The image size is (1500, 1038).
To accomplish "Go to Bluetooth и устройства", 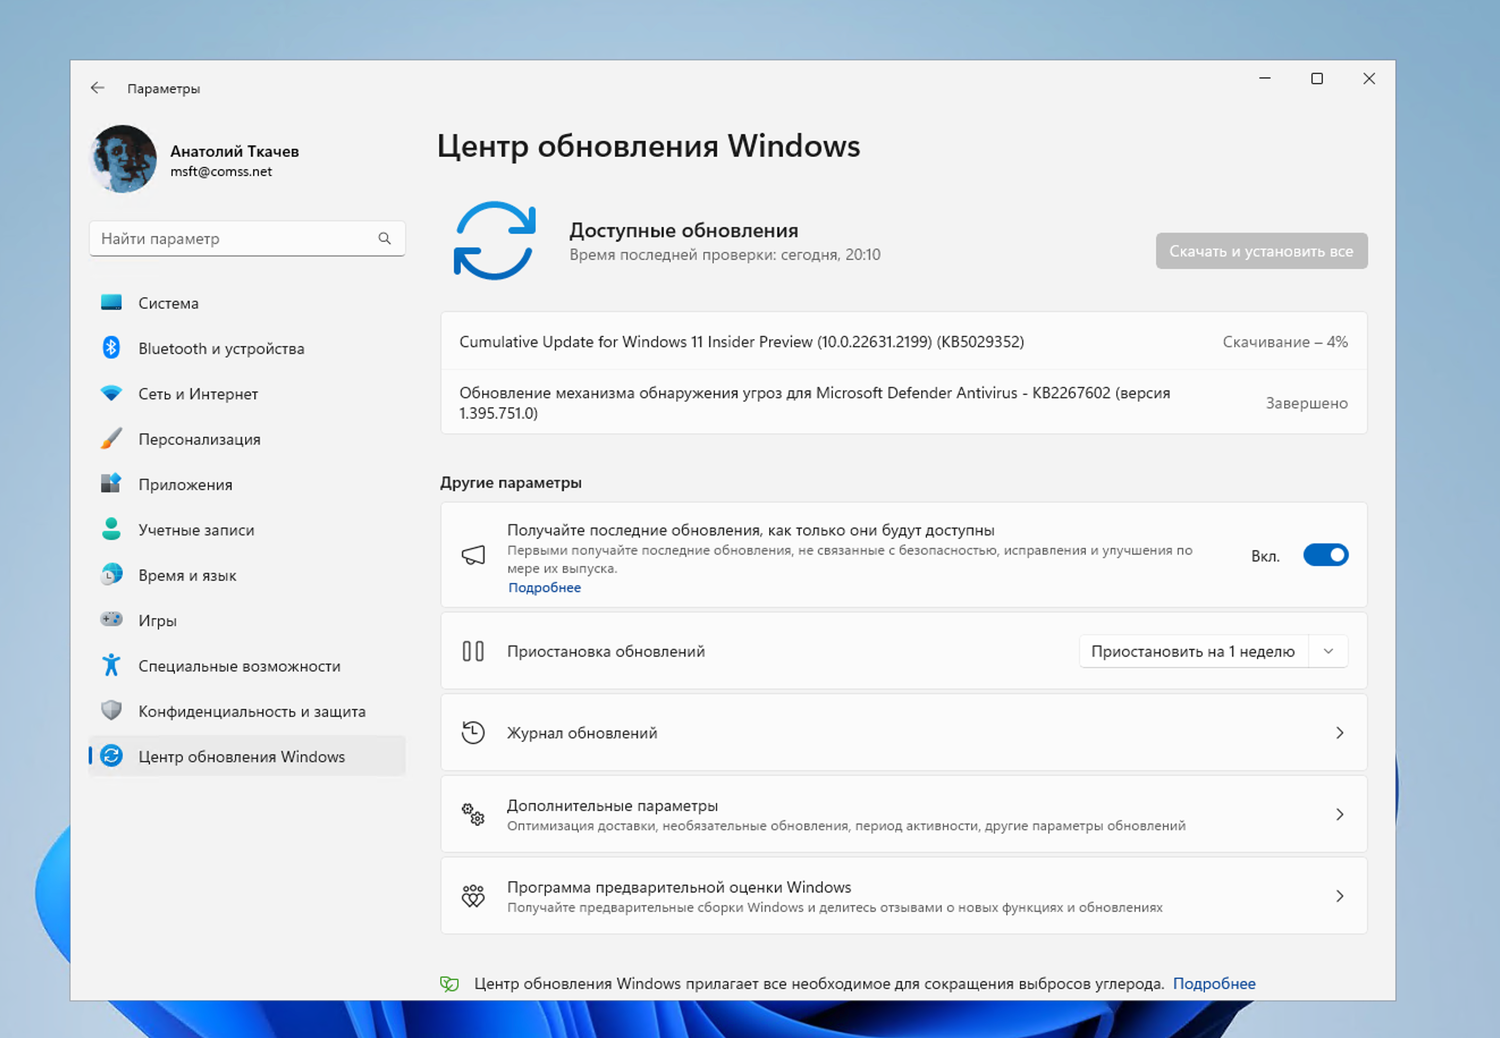I will [247, 348].
